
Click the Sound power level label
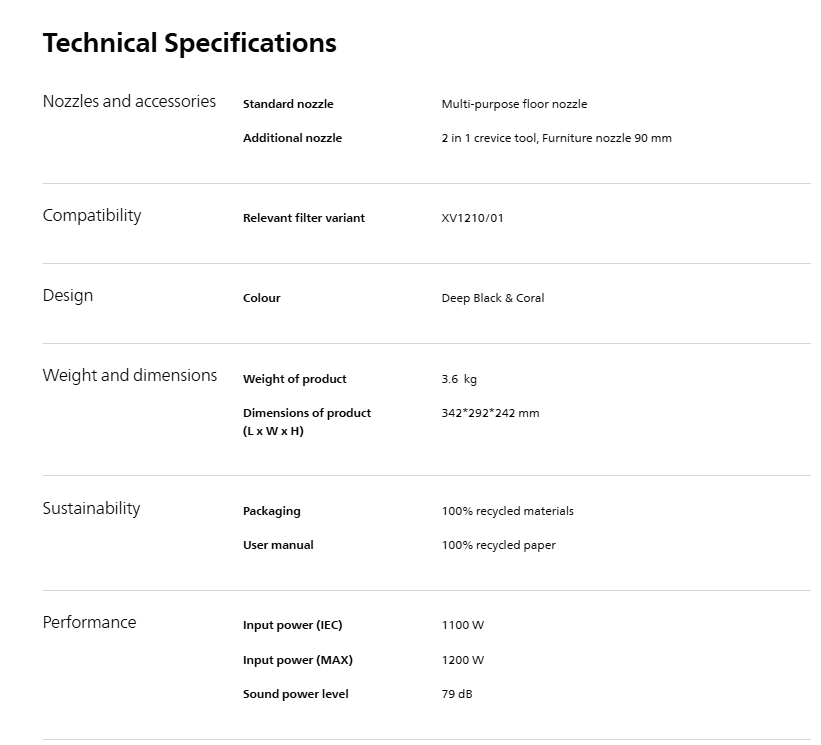point(296,694)
